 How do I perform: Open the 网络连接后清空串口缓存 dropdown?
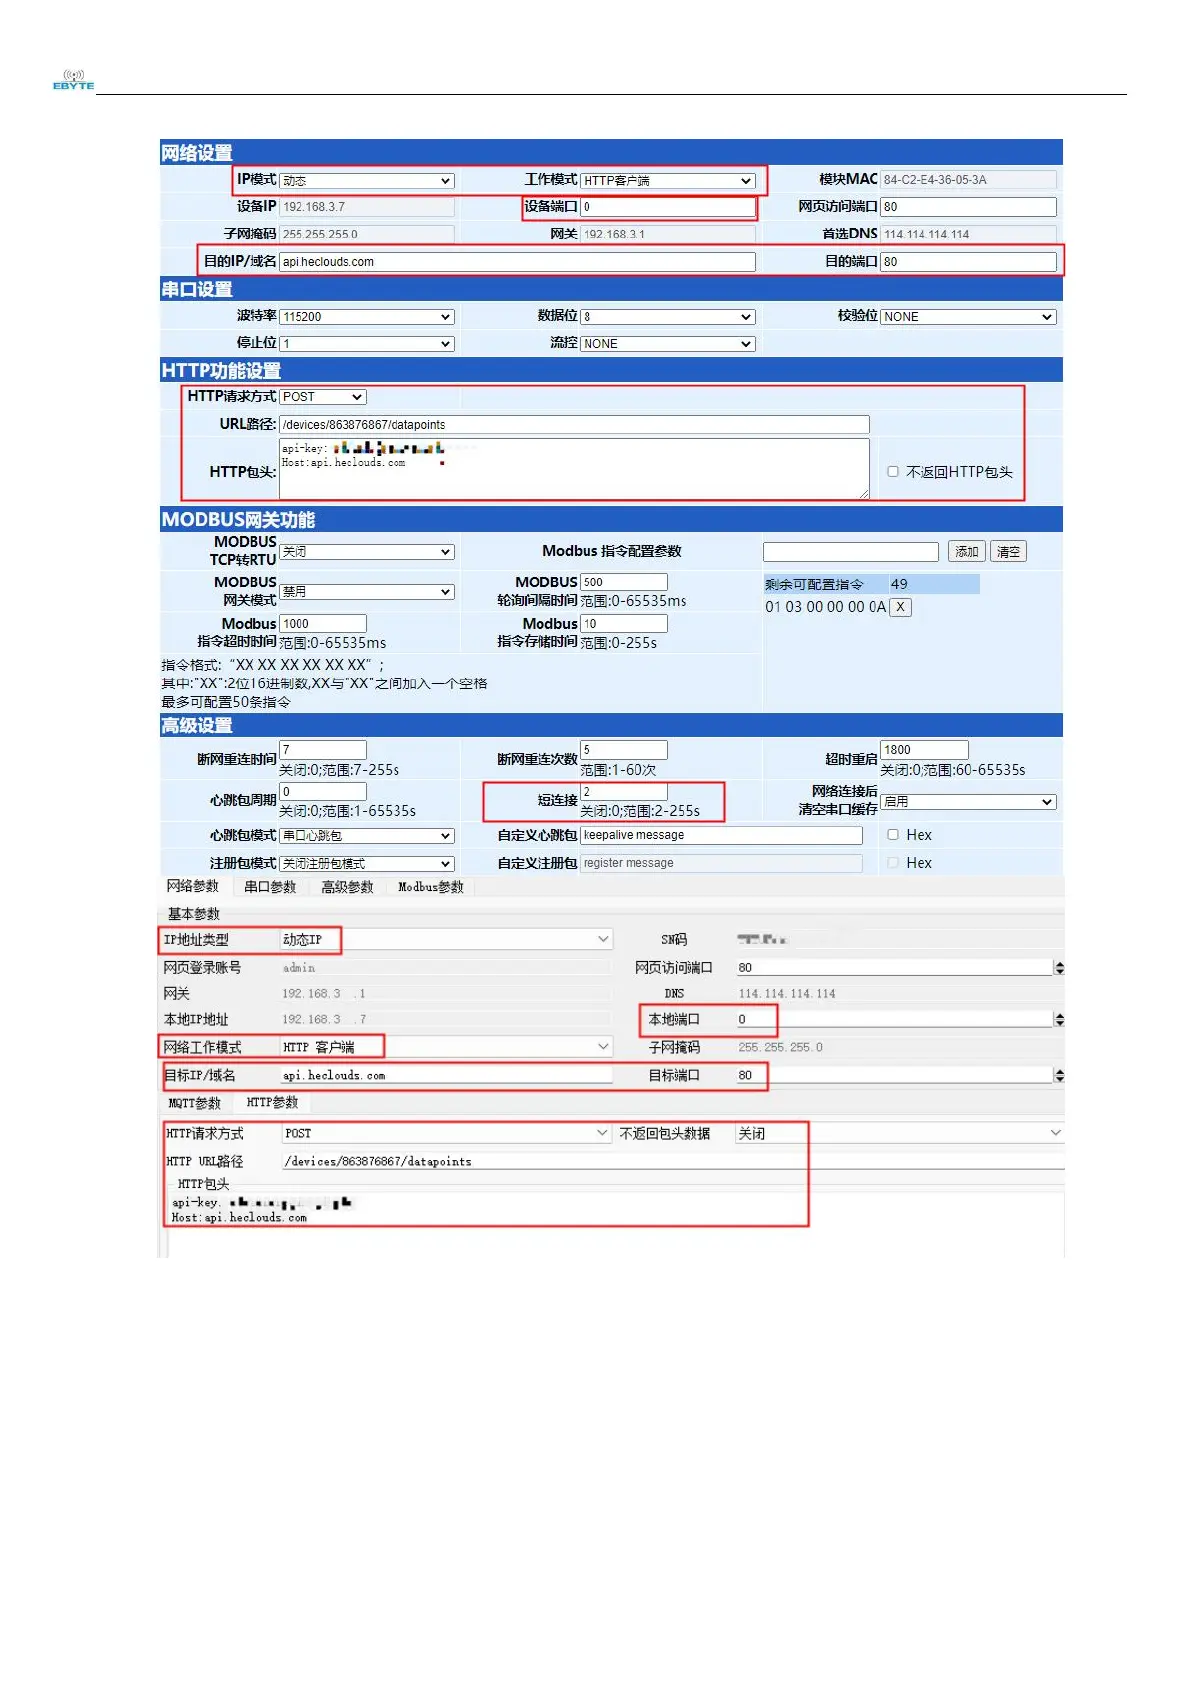pos(968,802)
